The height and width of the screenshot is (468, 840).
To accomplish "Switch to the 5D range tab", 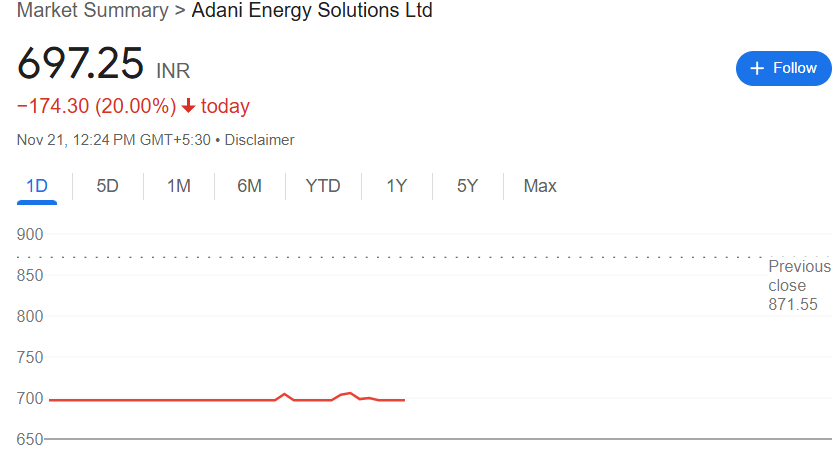I will pyautogui.click(x=107, y=186).
